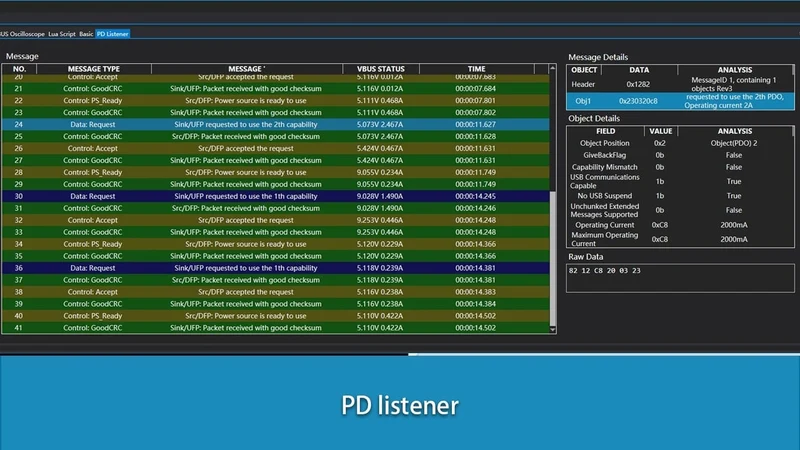Select Unchunked Extended Messages Supported row
The height and width of the screenshot is (450, 800).
[x=680, y=210]
